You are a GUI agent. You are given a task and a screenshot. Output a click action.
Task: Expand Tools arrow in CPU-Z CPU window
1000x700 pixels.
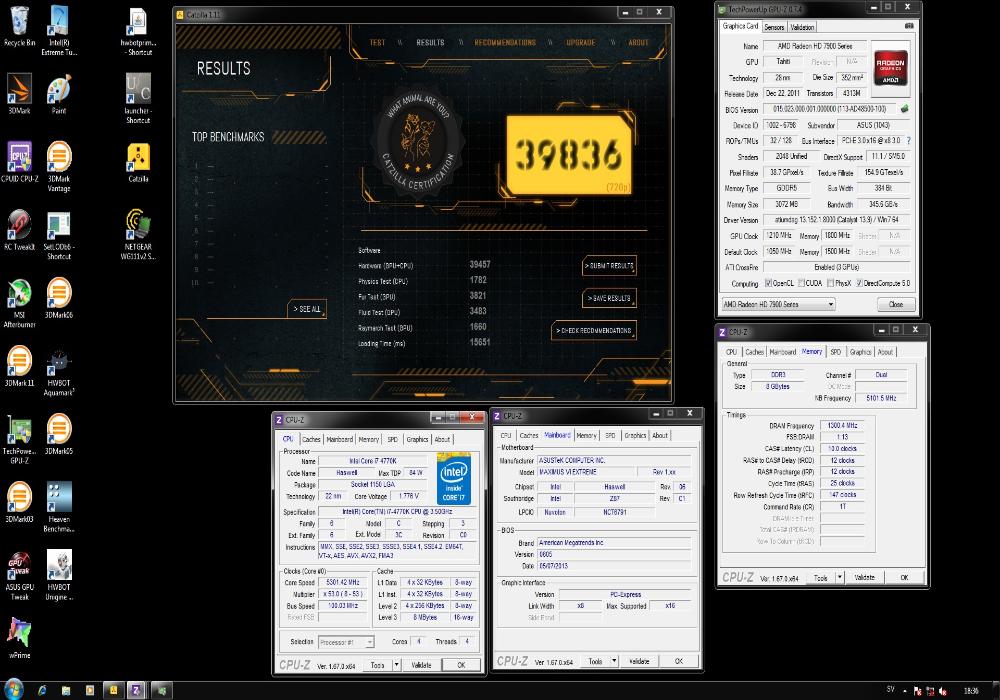click(397, 665)
